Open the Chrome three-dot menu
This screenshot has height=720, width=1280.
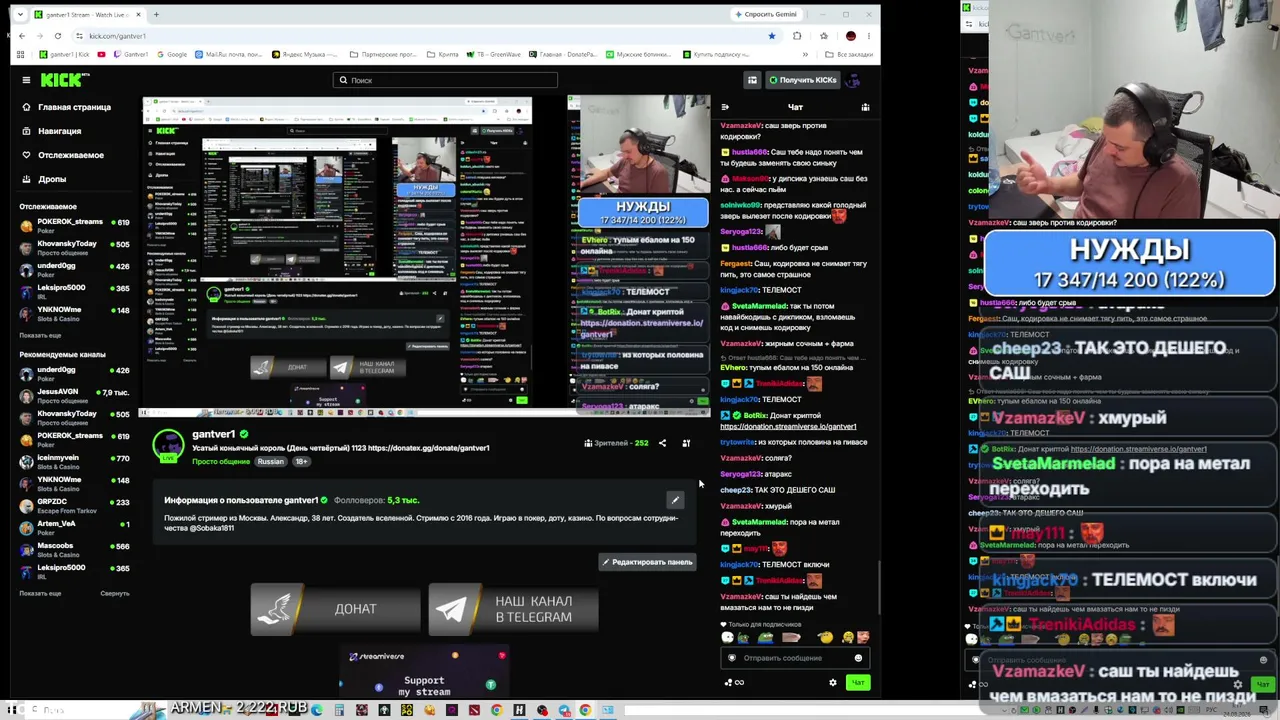click(x=869, y=36)
